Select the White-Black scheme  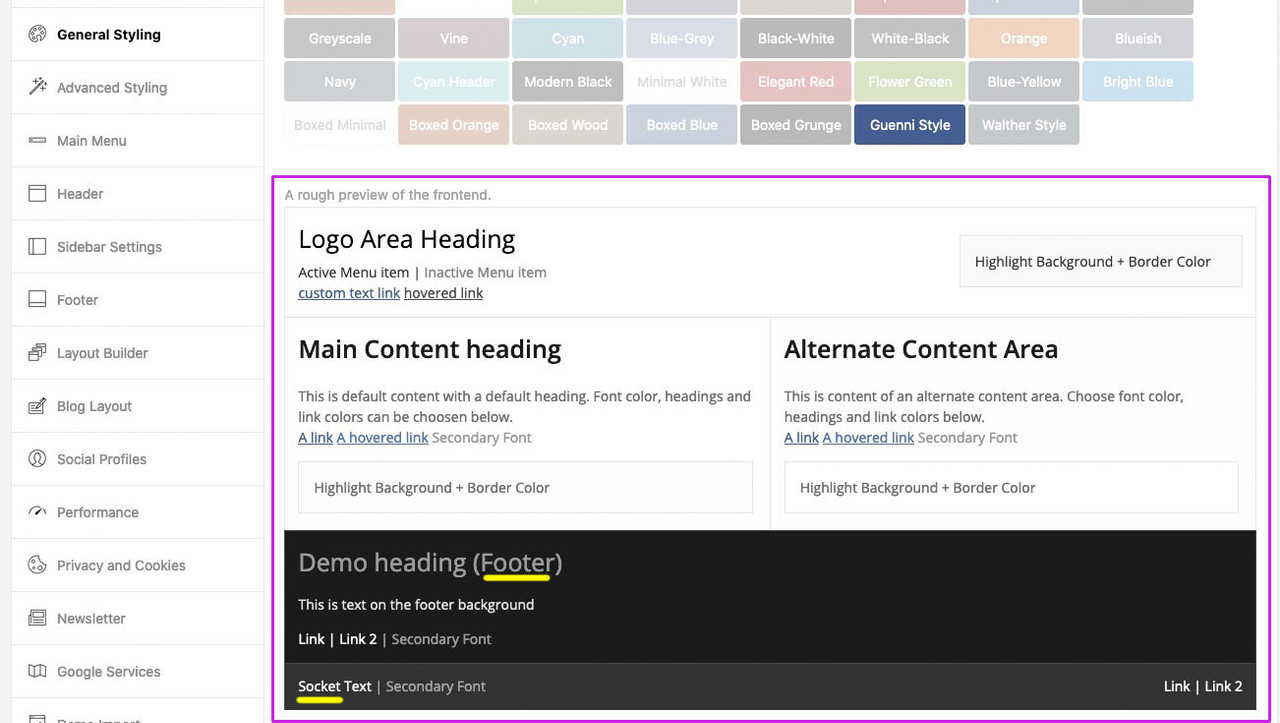(x=910, y=38)
